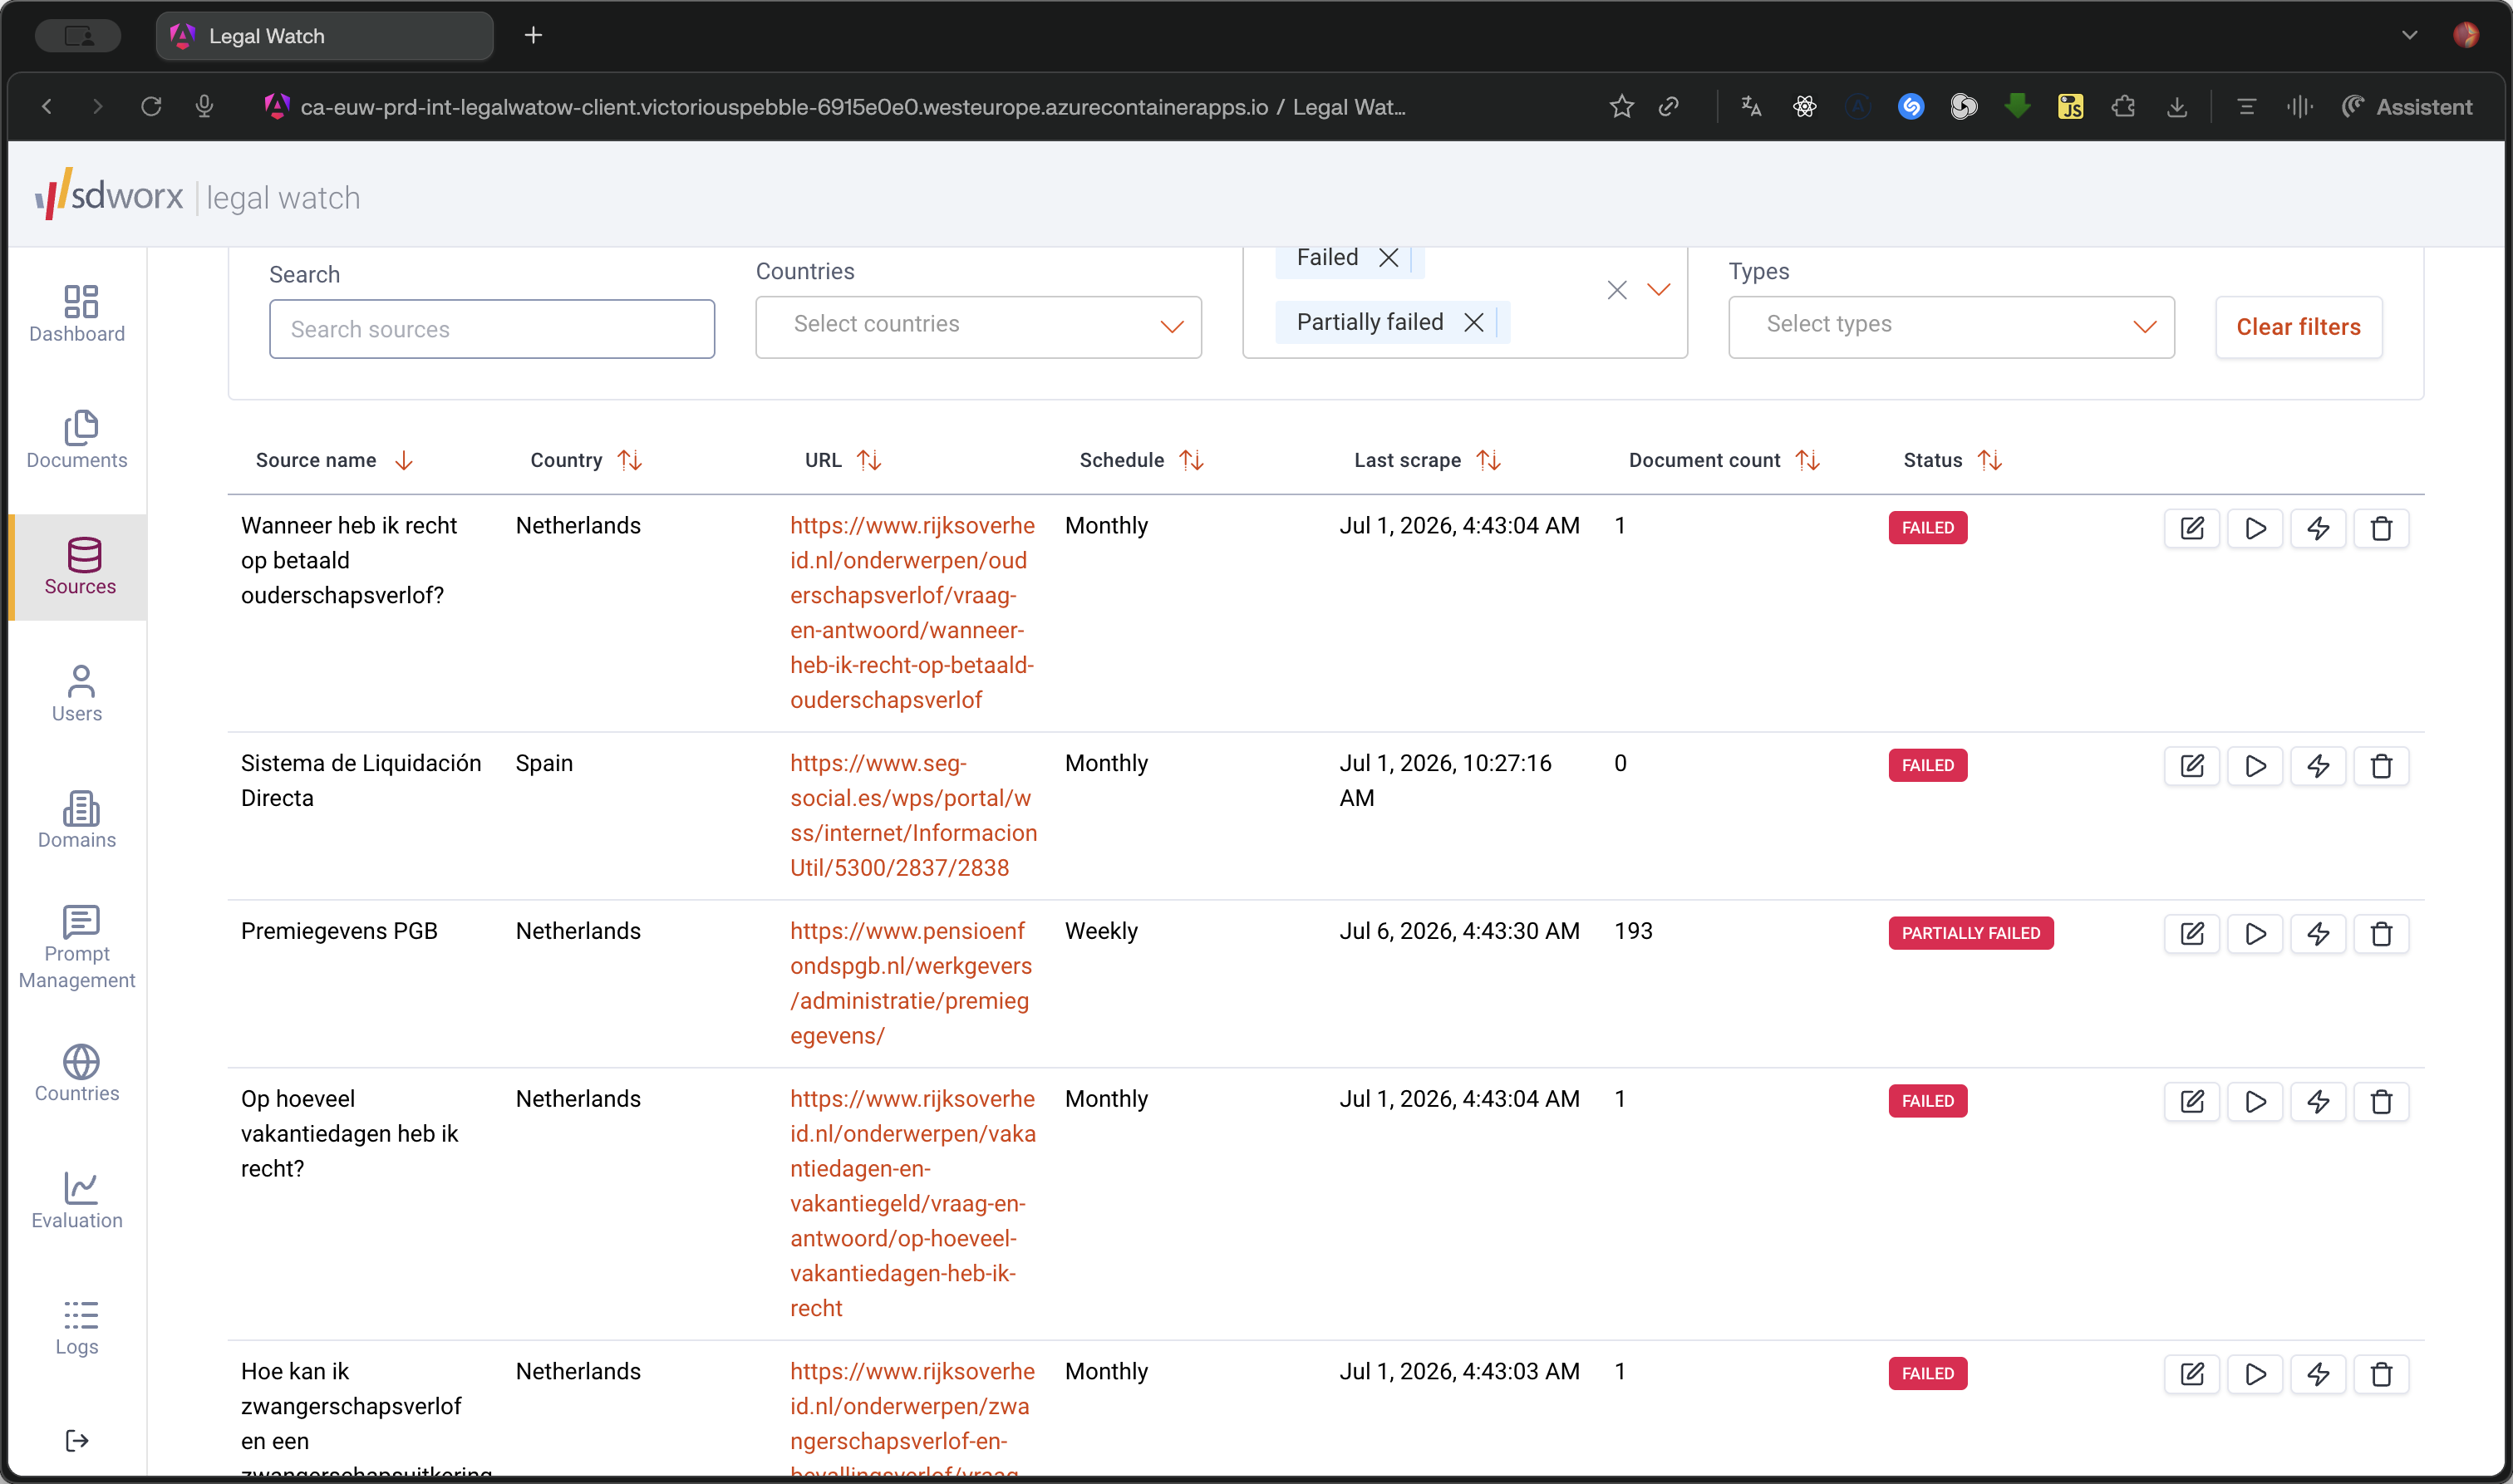Select the Sources sidebar item

[79, 567]
